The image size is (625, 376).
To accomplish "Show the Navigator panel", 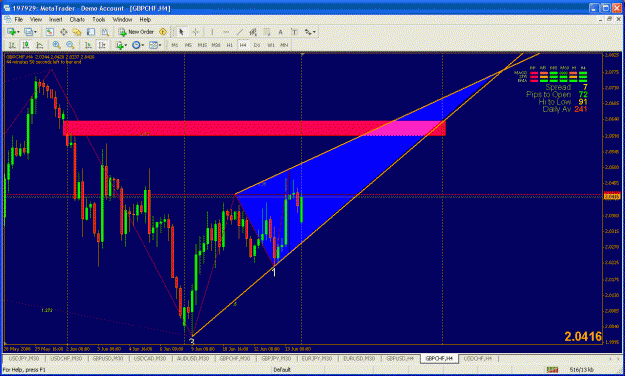I will [x=77, y=32].
